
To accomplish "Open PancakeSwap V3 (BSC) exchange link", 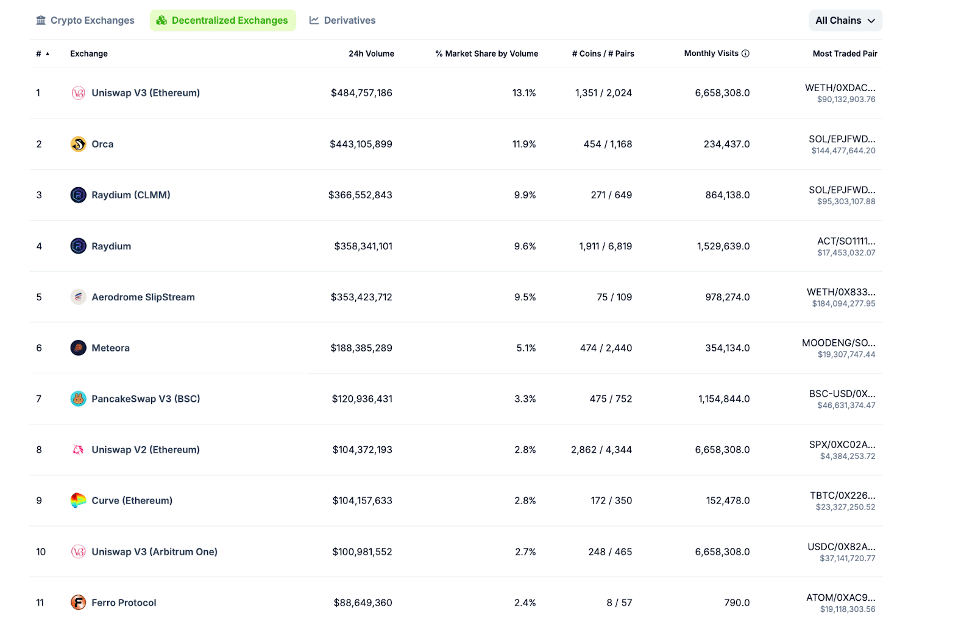I will 146,399.
